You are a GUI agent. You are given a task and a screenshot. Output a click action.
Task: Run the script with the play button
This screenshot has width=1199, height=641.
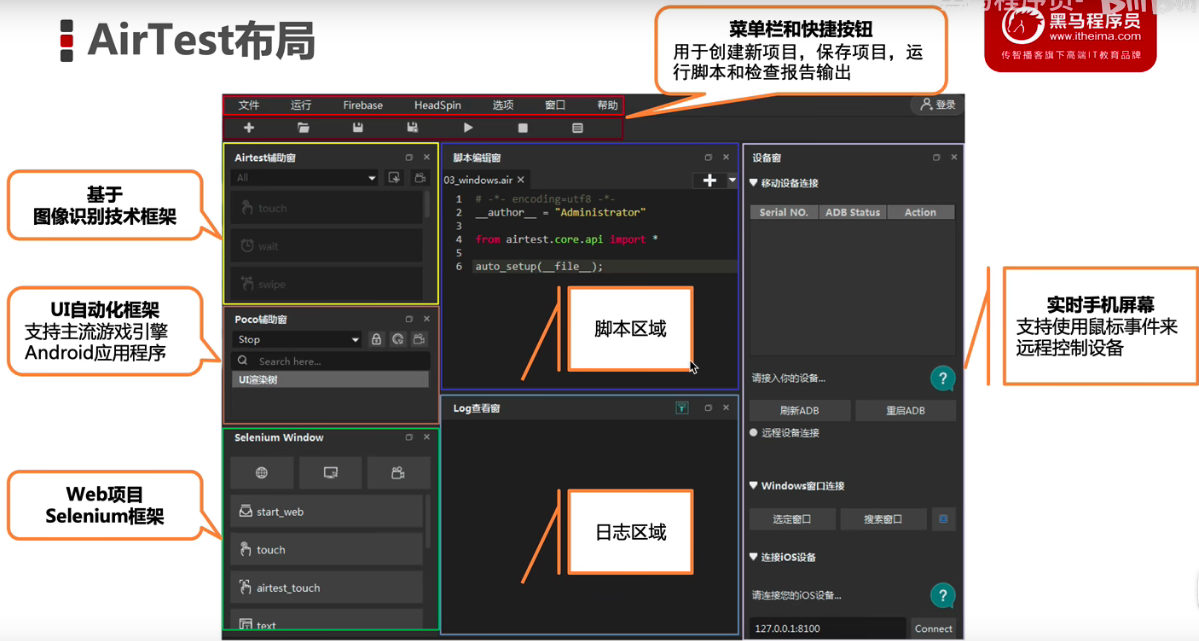[x=468, y=128]
